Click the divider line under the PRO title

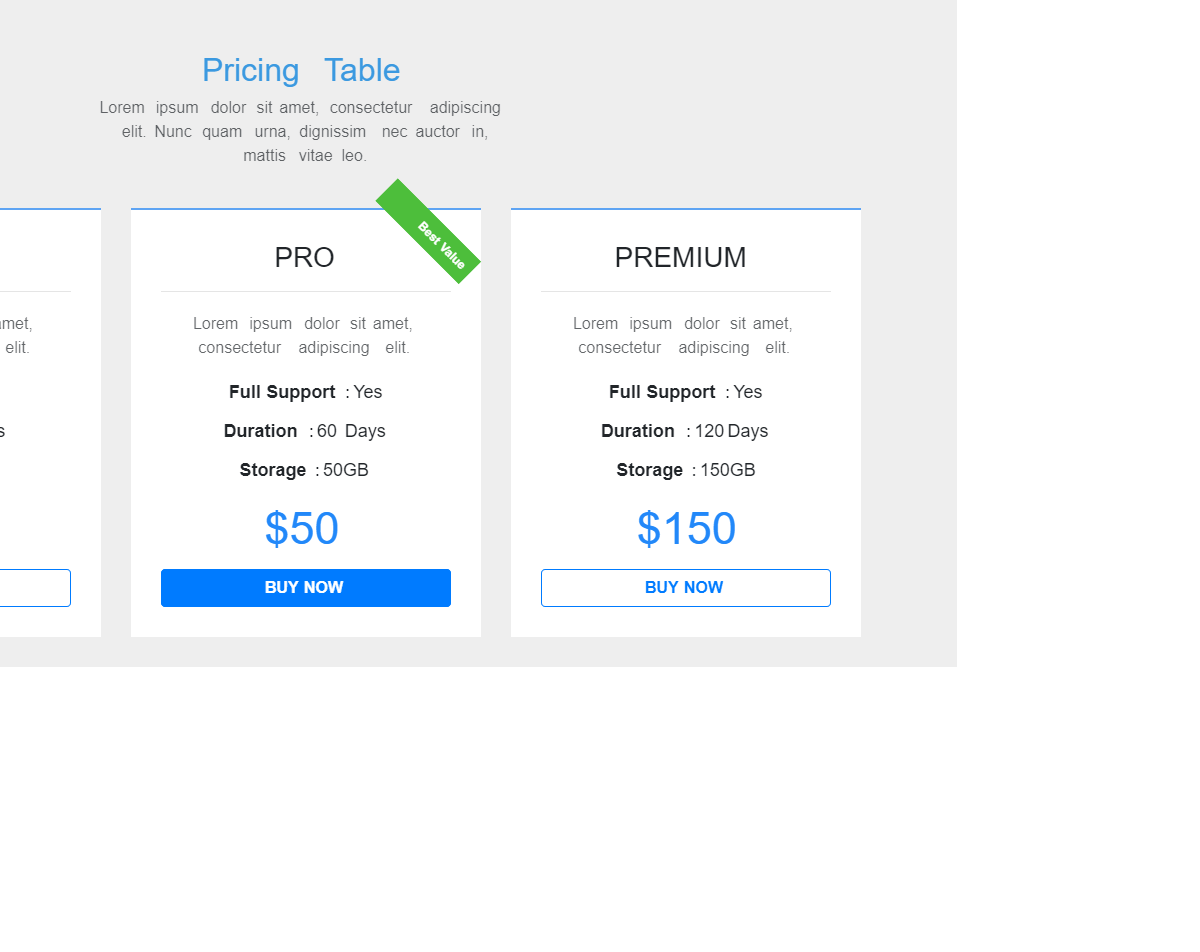pos(305,292)
